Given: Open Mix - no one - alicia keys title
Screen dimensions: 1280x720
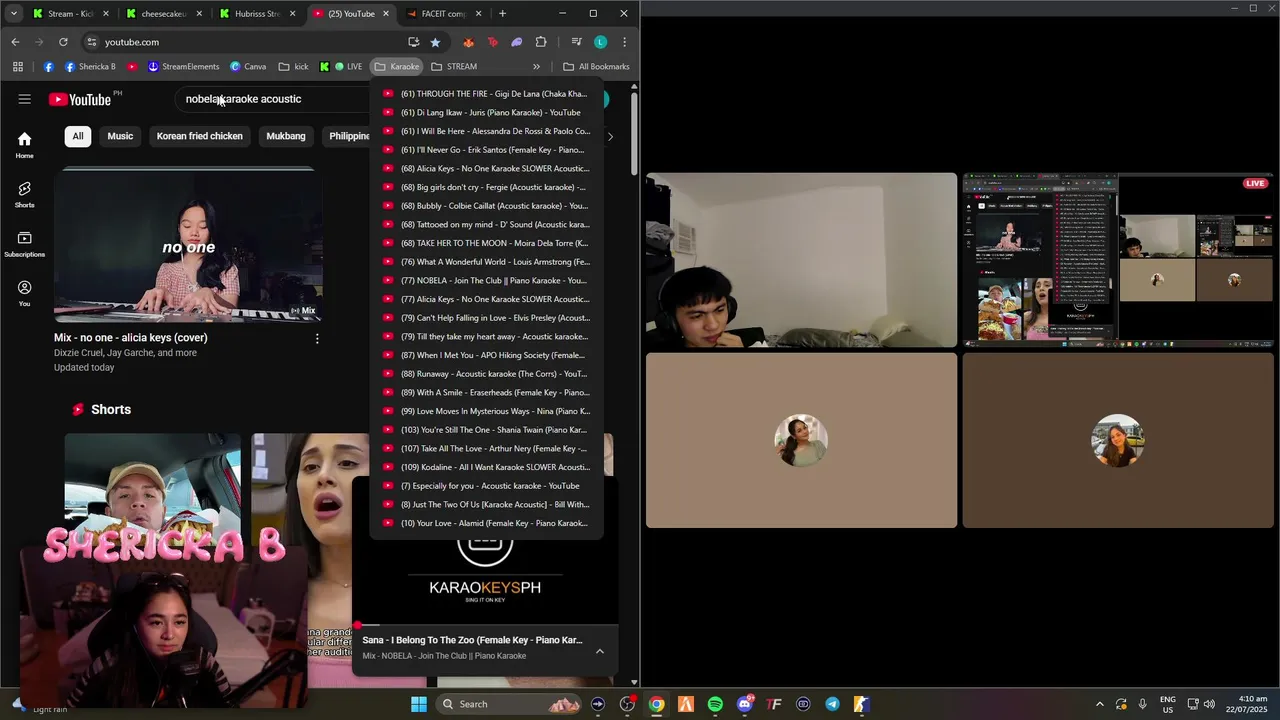Looking at the screenshot, I should [131, 338].
